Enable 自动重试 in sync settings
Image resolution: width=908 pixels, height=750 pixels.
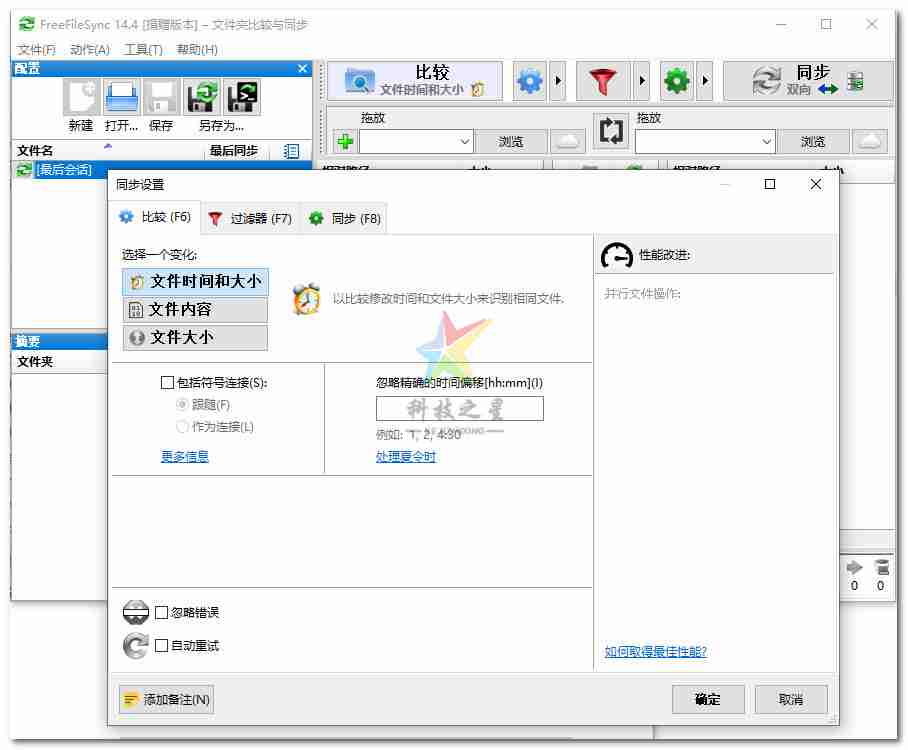[165, 646]
